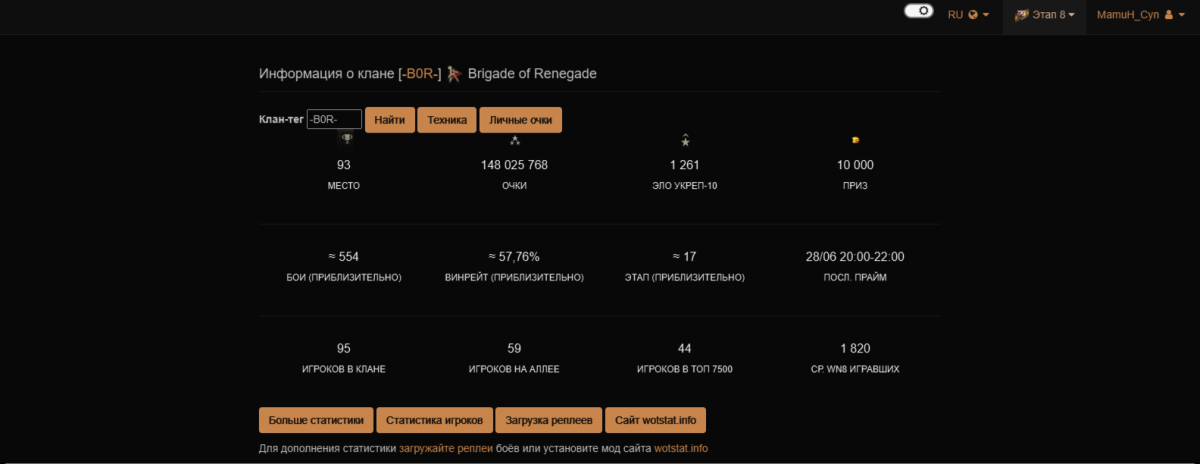The width and height of the screenshot is (1200, 464).
Task: Click the gold prize icon above Приз
Action: coord(855,140)
